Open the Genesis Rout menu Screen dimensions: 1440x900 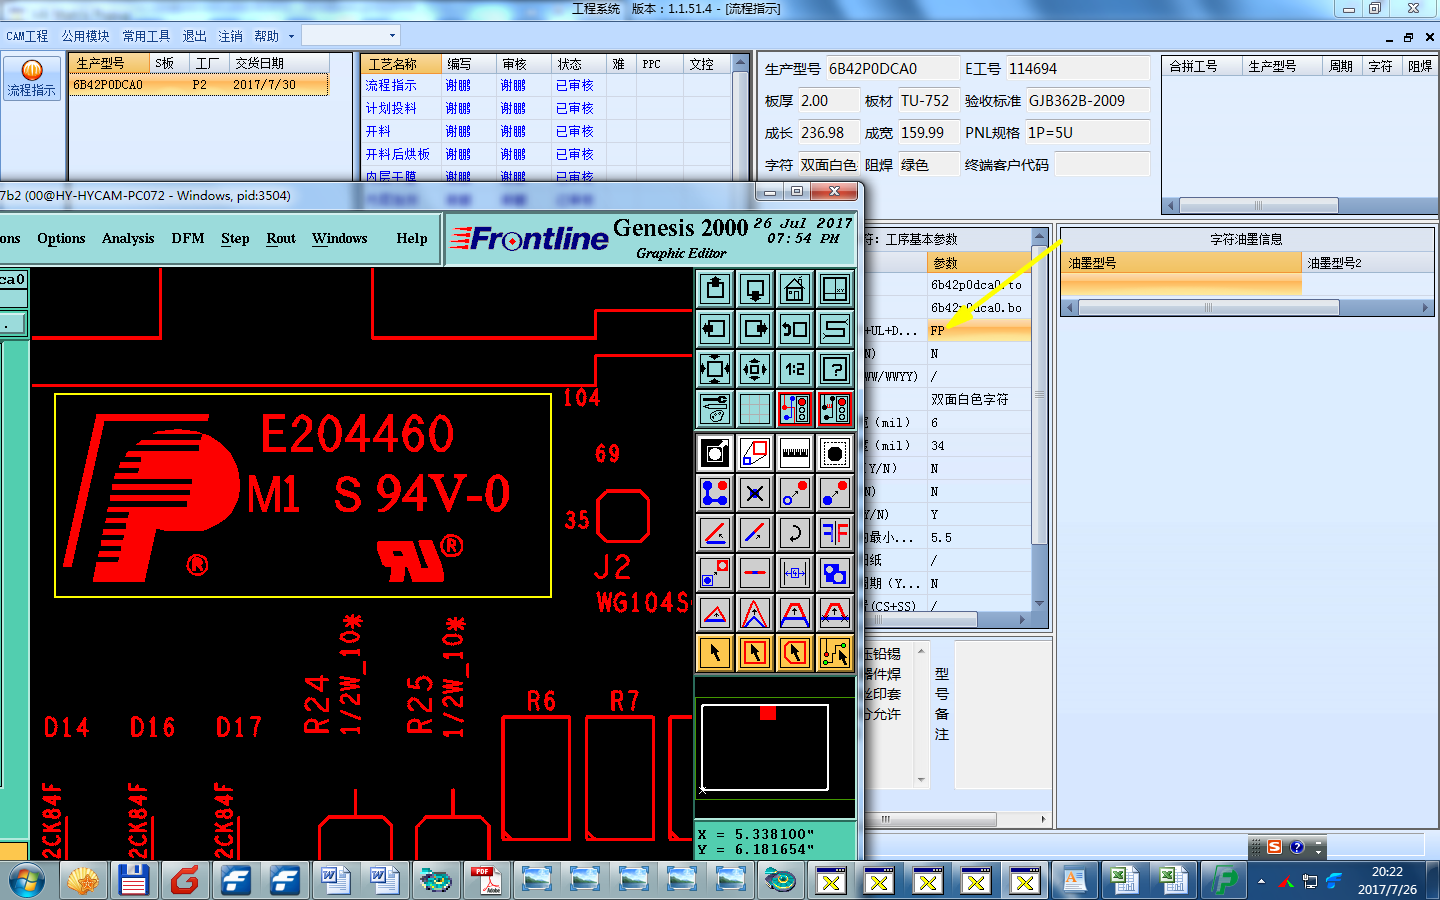pyautogui.click(x=281, y=238)
